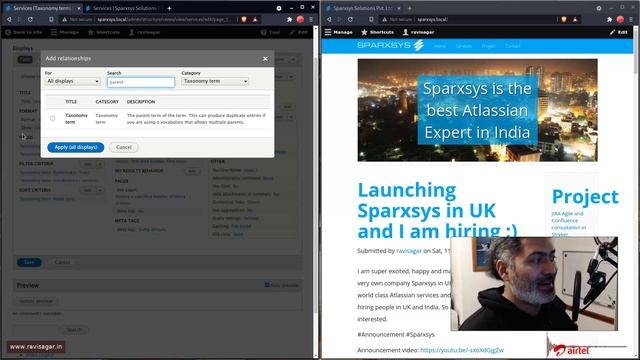Image resolution: width=640 pixels, height=360 pixels.
Task: Reload the page in the left browser
Action: click(x=30, y=19)
